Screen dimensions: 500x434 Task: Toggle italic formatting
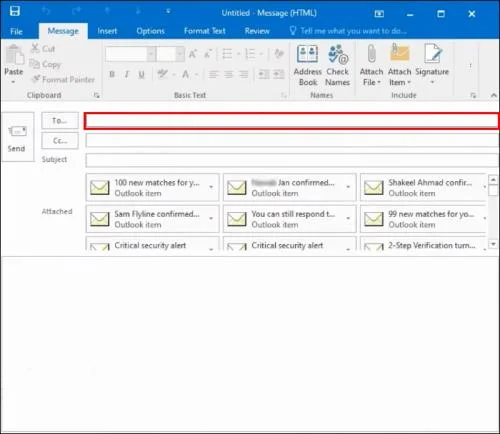pos(127,74)
